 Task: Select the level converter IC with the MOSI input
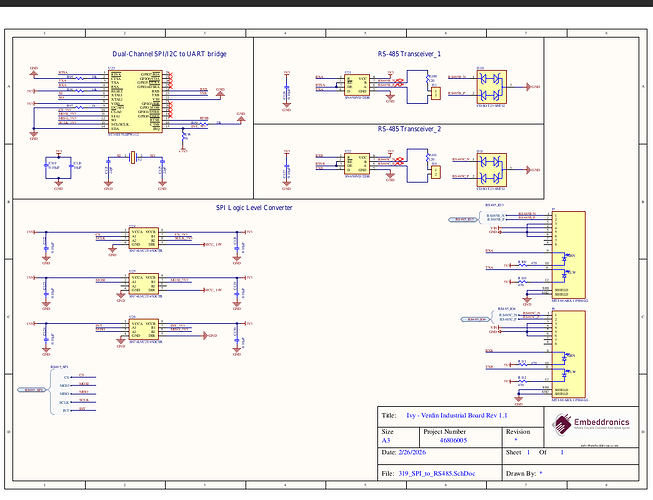pos(144,284)
